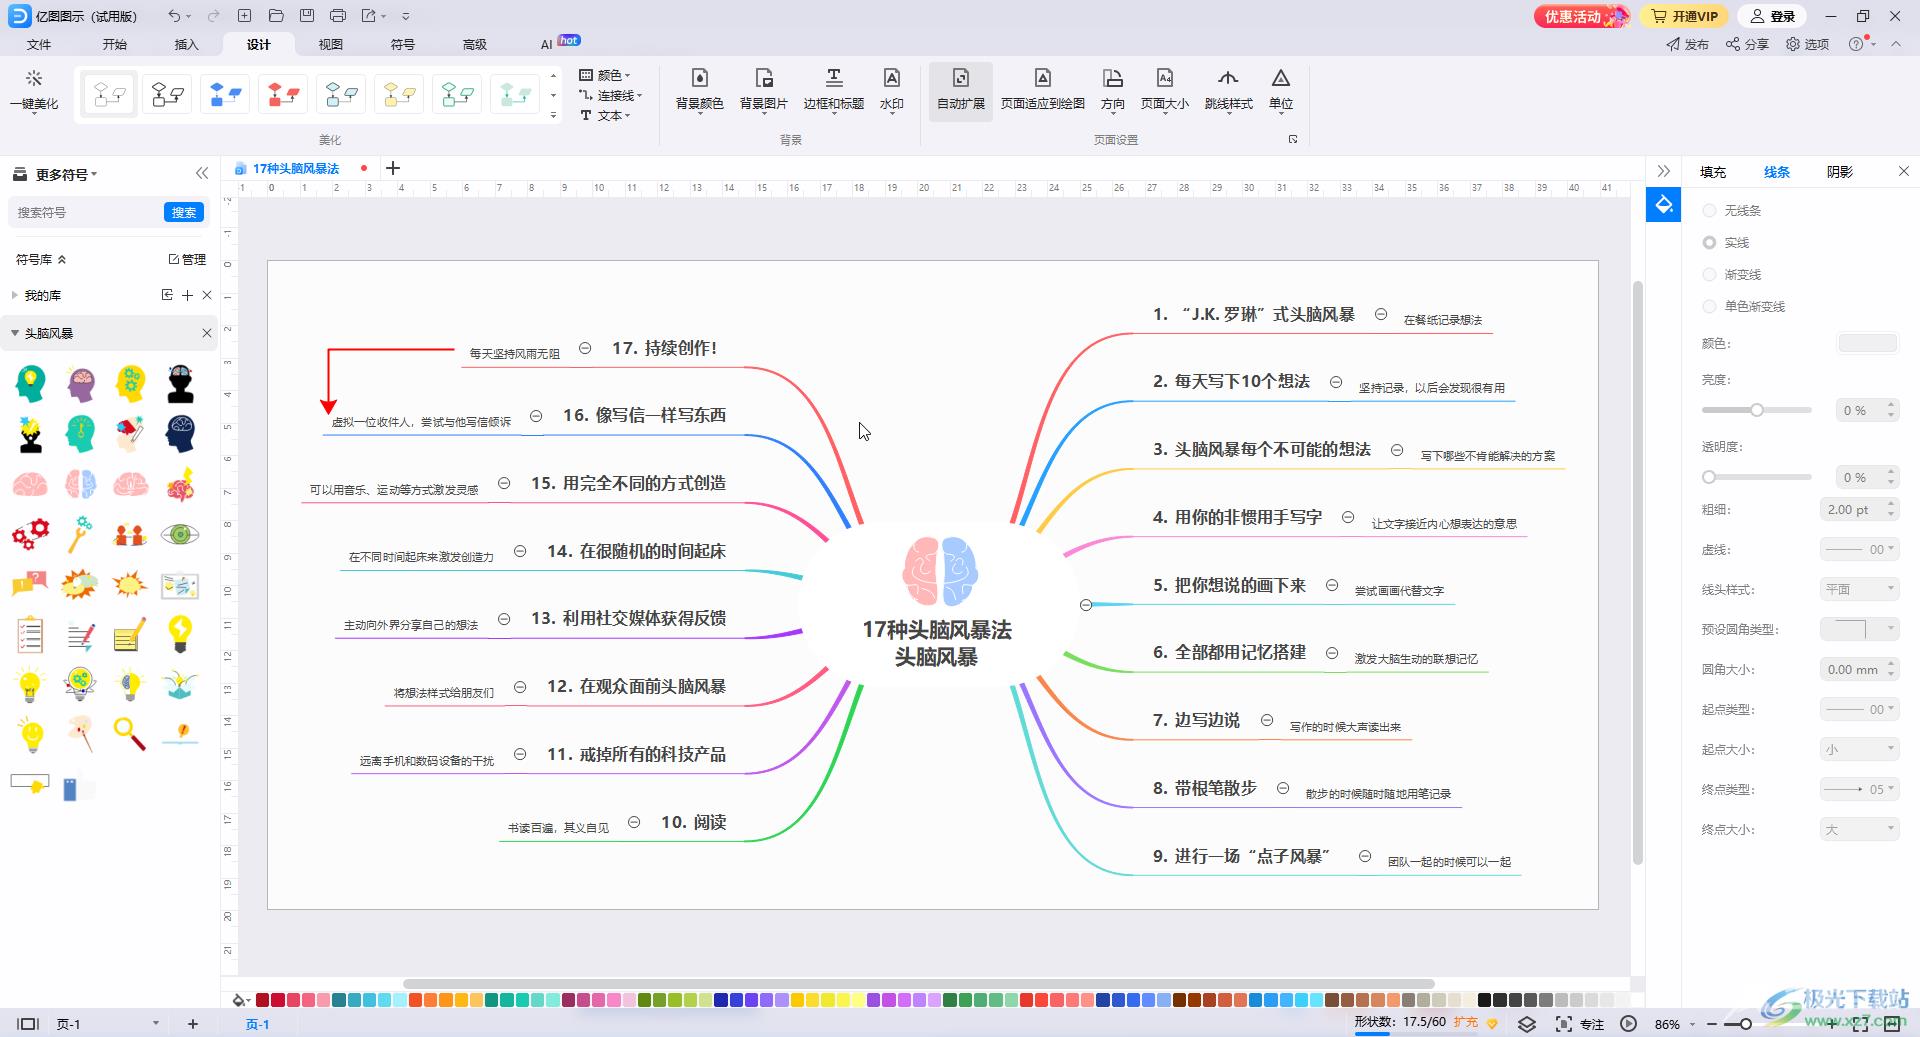This screenshot has height=1037, width=1920.
Task: Open page Orientation (方向) option
Action: point(1112,90)
